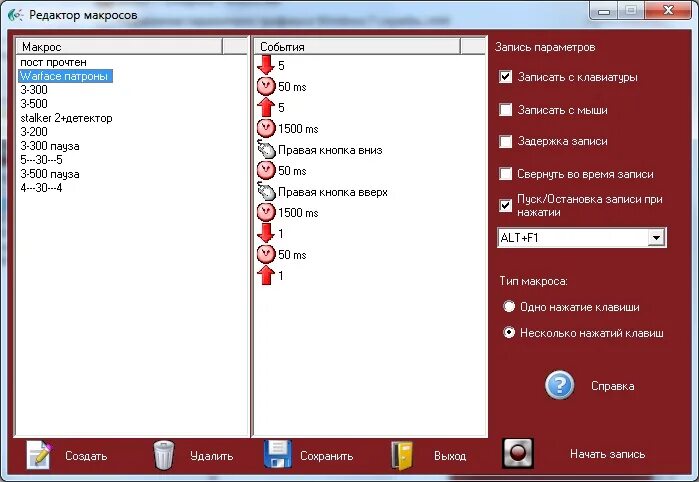Click the door Выход icon
The height and width of the screenshot is (482, 699).
pos(402,455)
